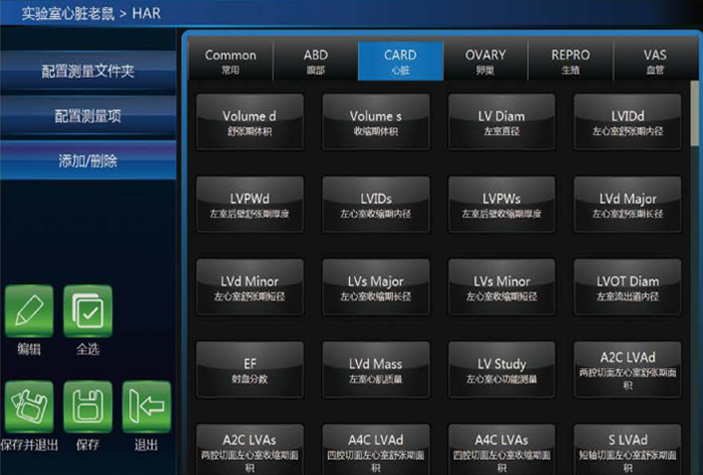
Task: Select the LV Study measurement button
Action: (x=502, y=370)
